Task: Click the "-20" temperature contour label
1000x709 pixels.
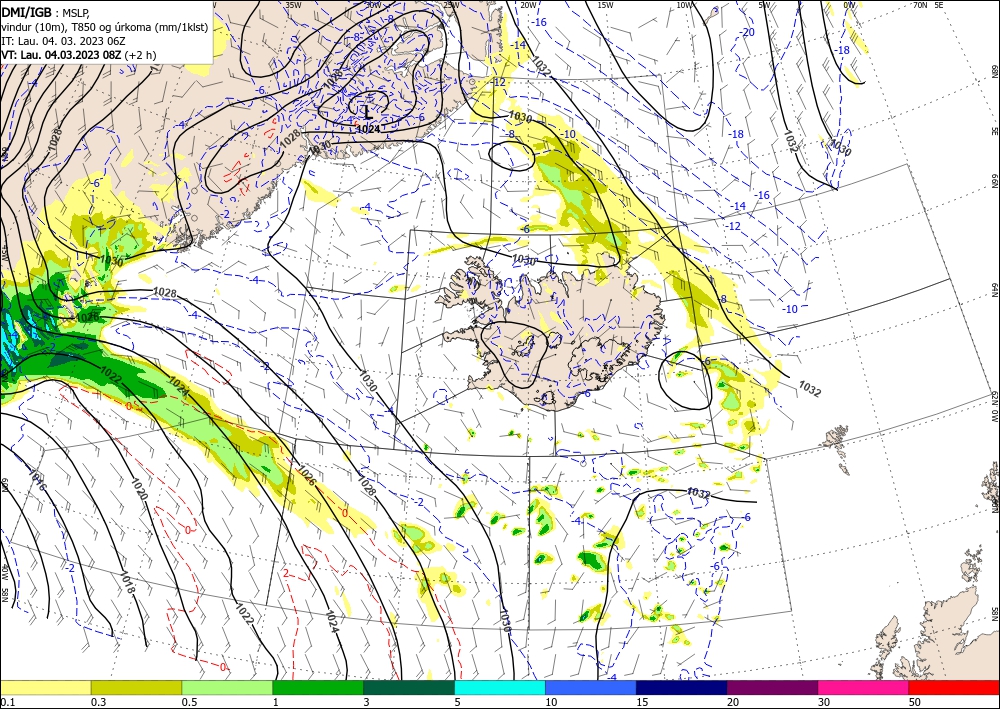Action: point(747,32)
